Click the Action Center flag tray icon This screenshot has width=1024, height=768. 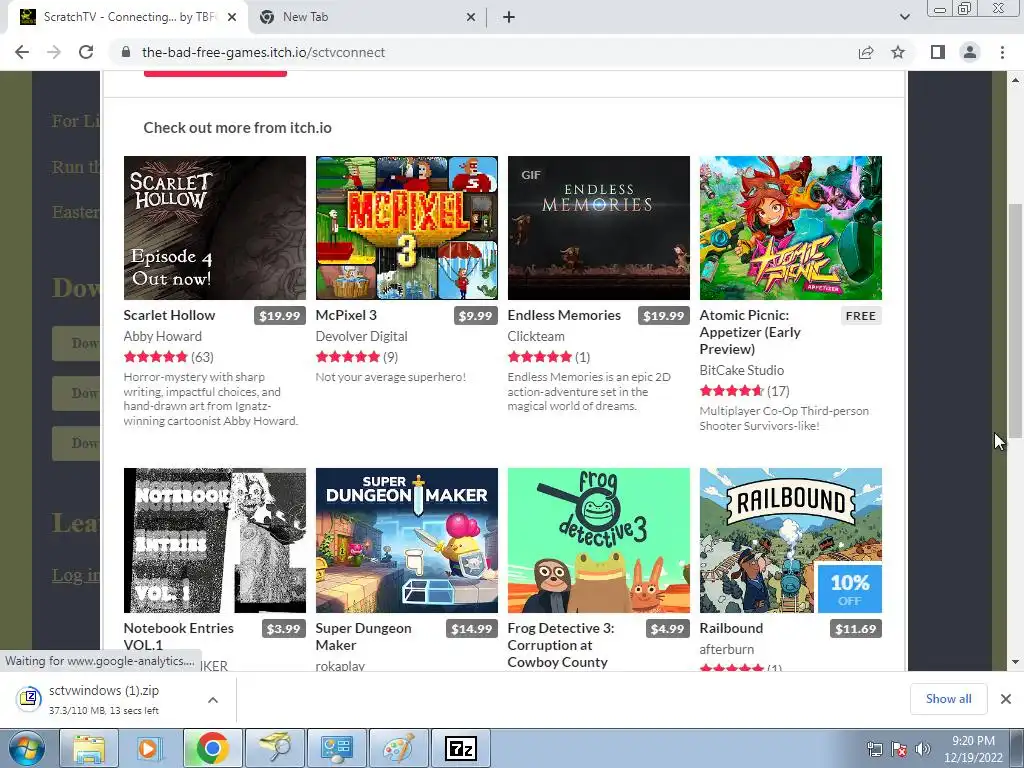tap(899, 749)
